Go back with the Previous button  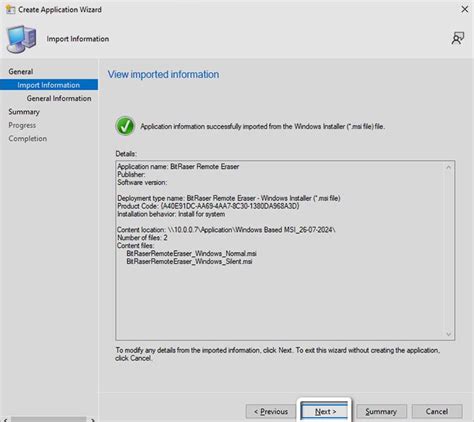point(271,411)
